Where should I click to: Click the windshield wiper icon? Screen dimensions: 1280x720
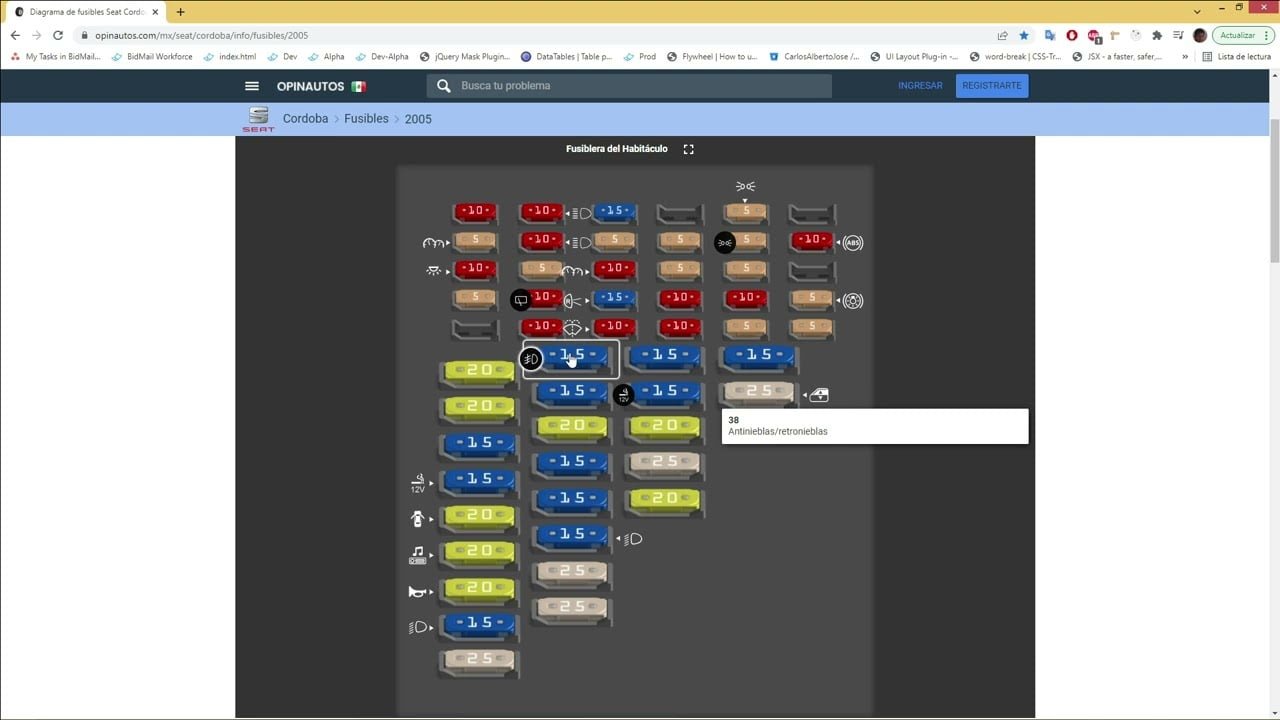572,328
